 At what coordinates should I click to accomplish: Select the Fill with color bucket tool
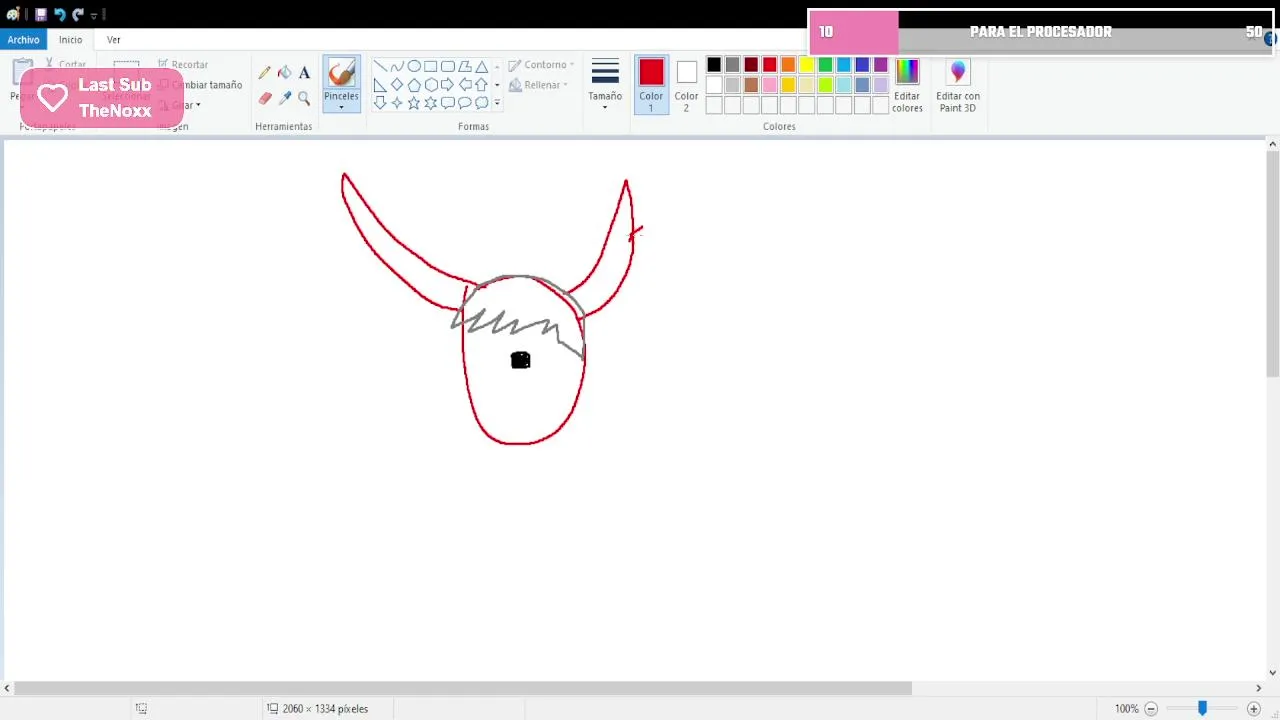[x=284, y=72]
